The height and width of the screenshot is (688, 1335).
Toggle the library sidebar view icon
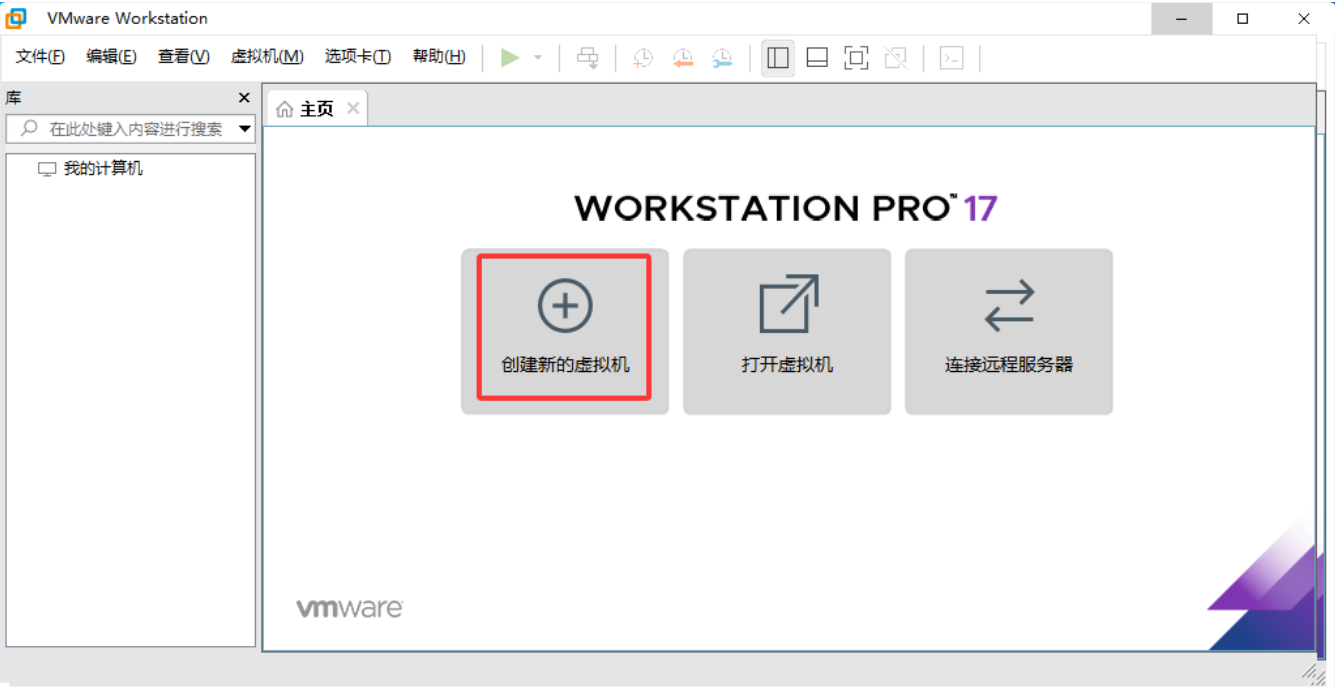(778, 58)
